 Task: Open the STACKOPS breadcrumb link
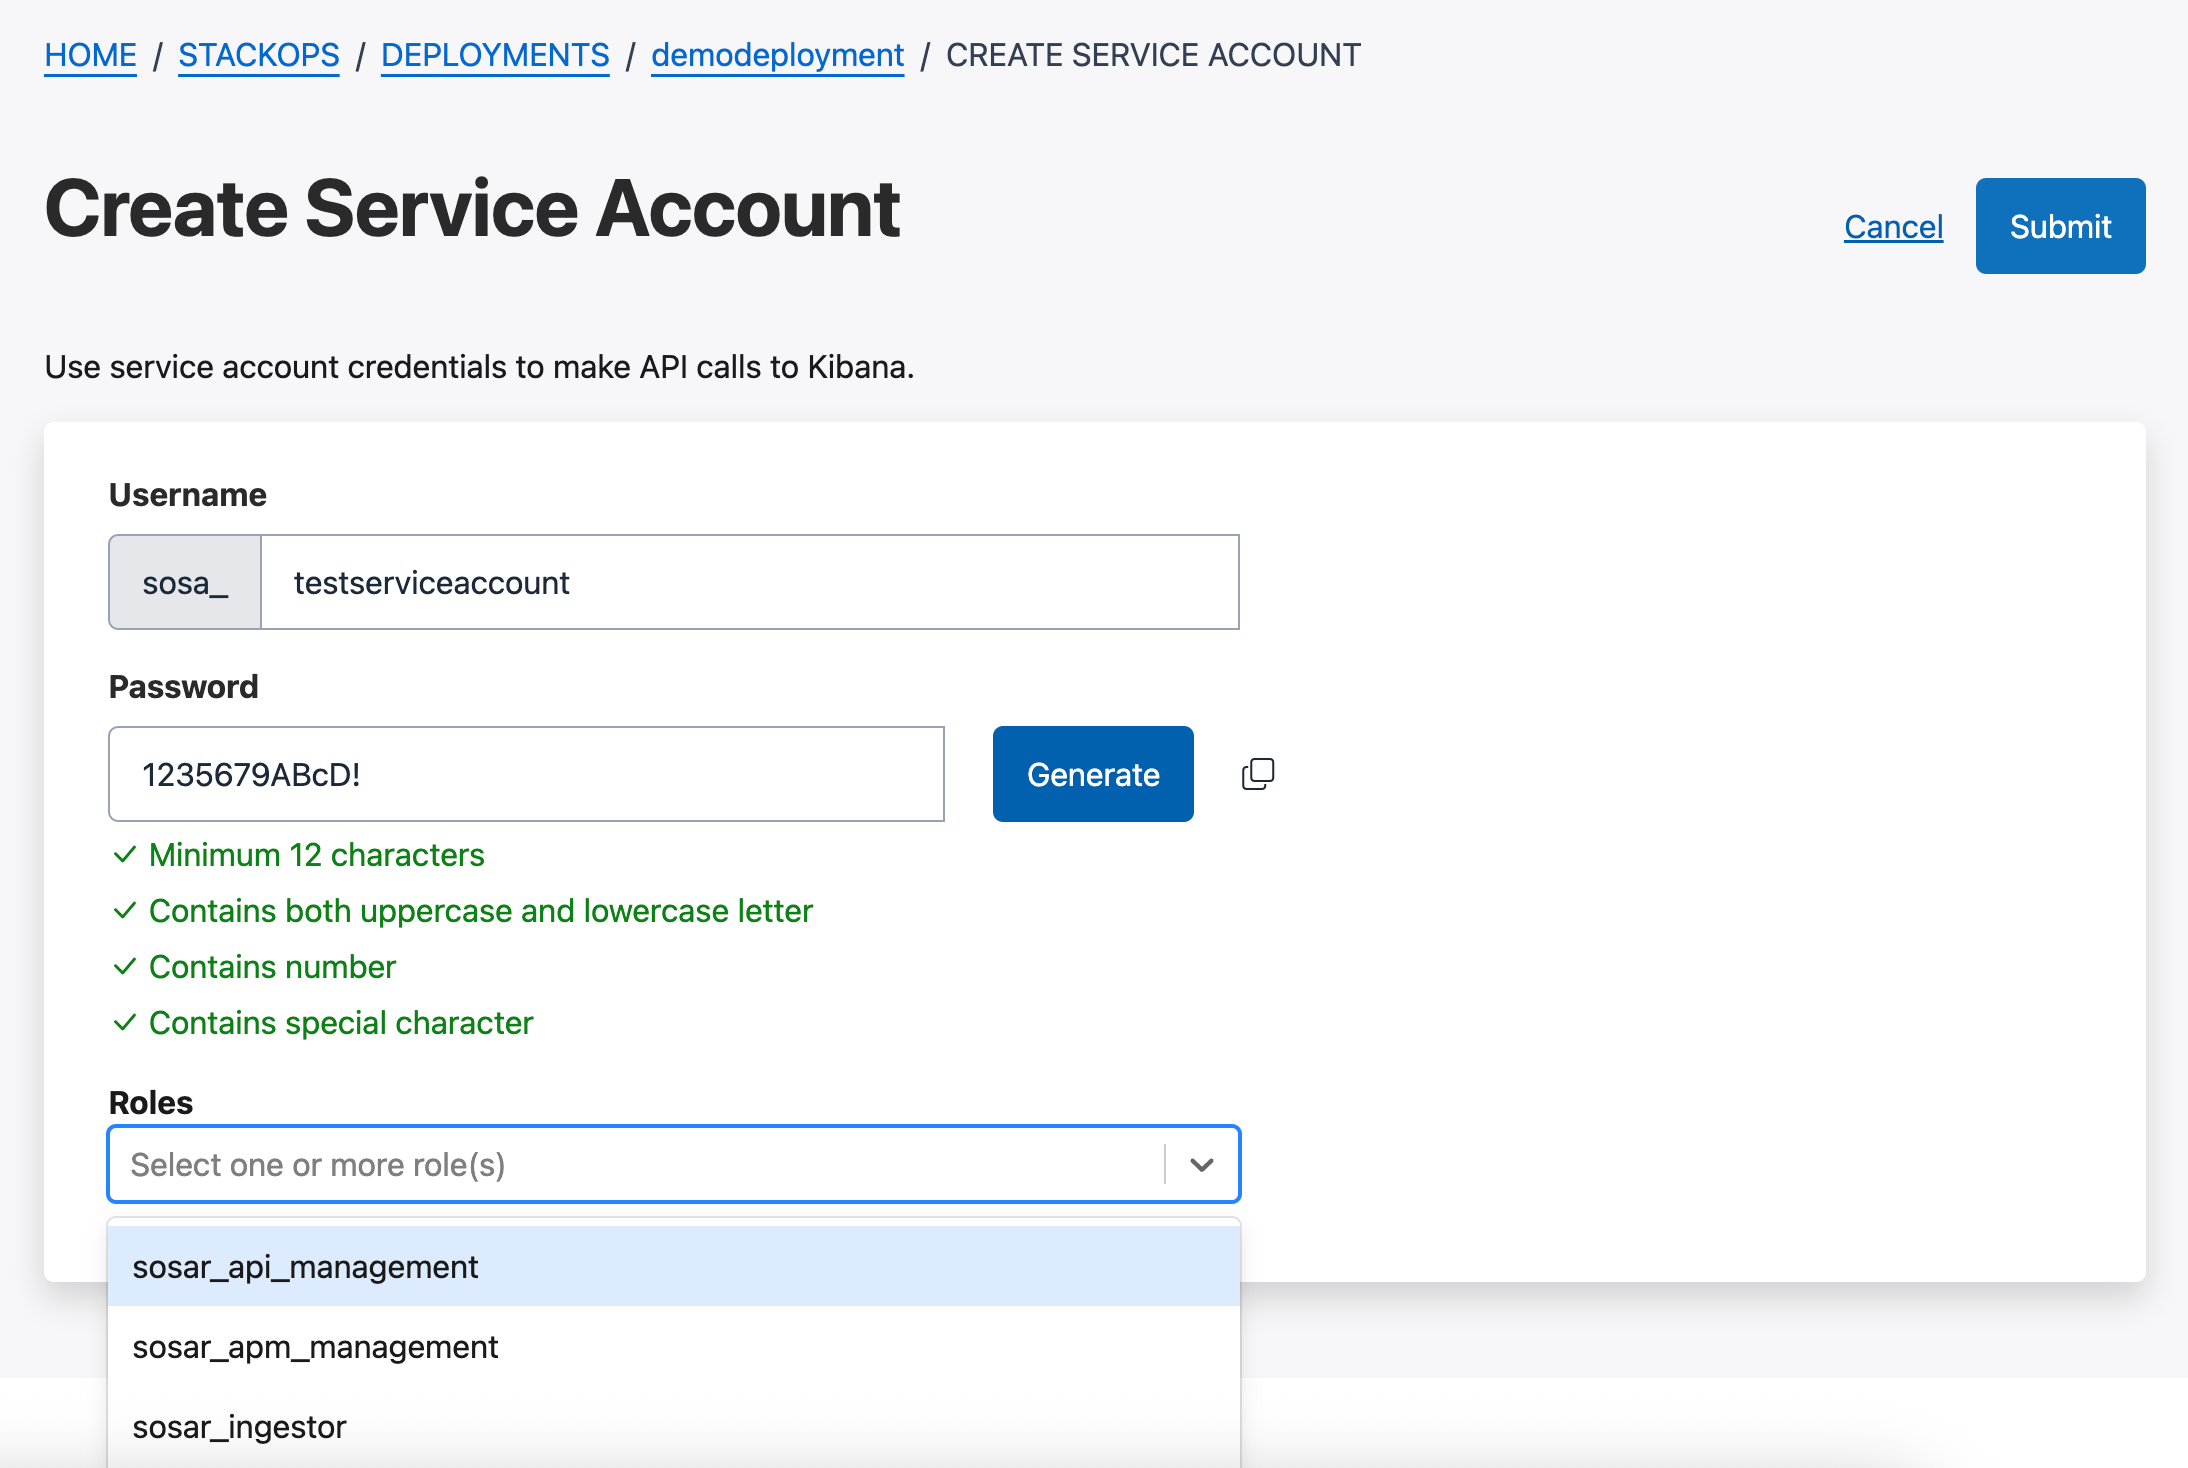tap(258, 55)
